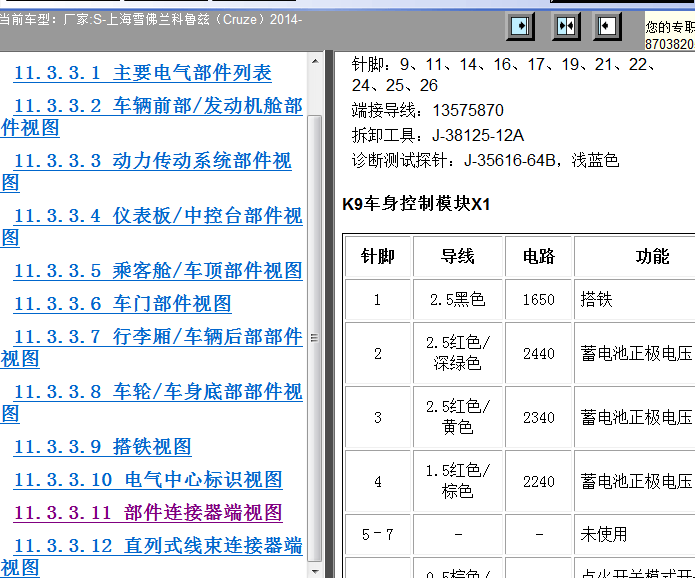695x578 pixels.
Task: Click circuit number 2440 cell
Action: pyautogui.click(x=539, y=353)
